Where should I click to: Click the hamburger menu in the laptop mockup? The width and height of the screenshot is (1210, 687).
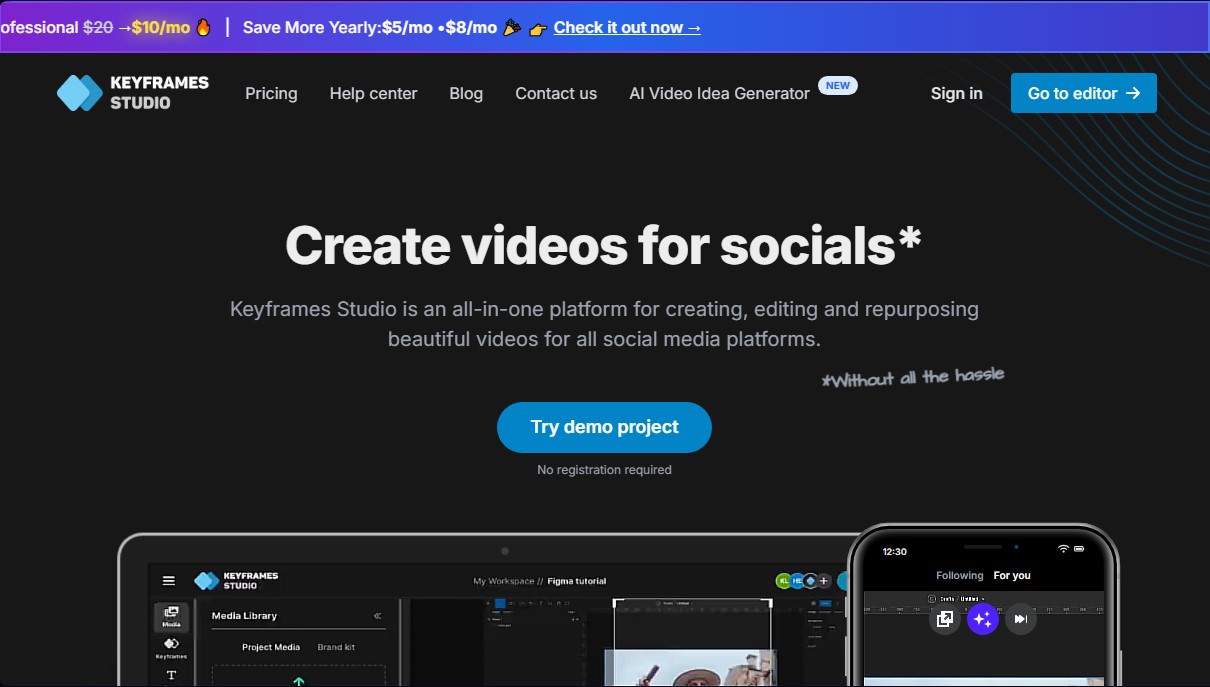point(169,581)
